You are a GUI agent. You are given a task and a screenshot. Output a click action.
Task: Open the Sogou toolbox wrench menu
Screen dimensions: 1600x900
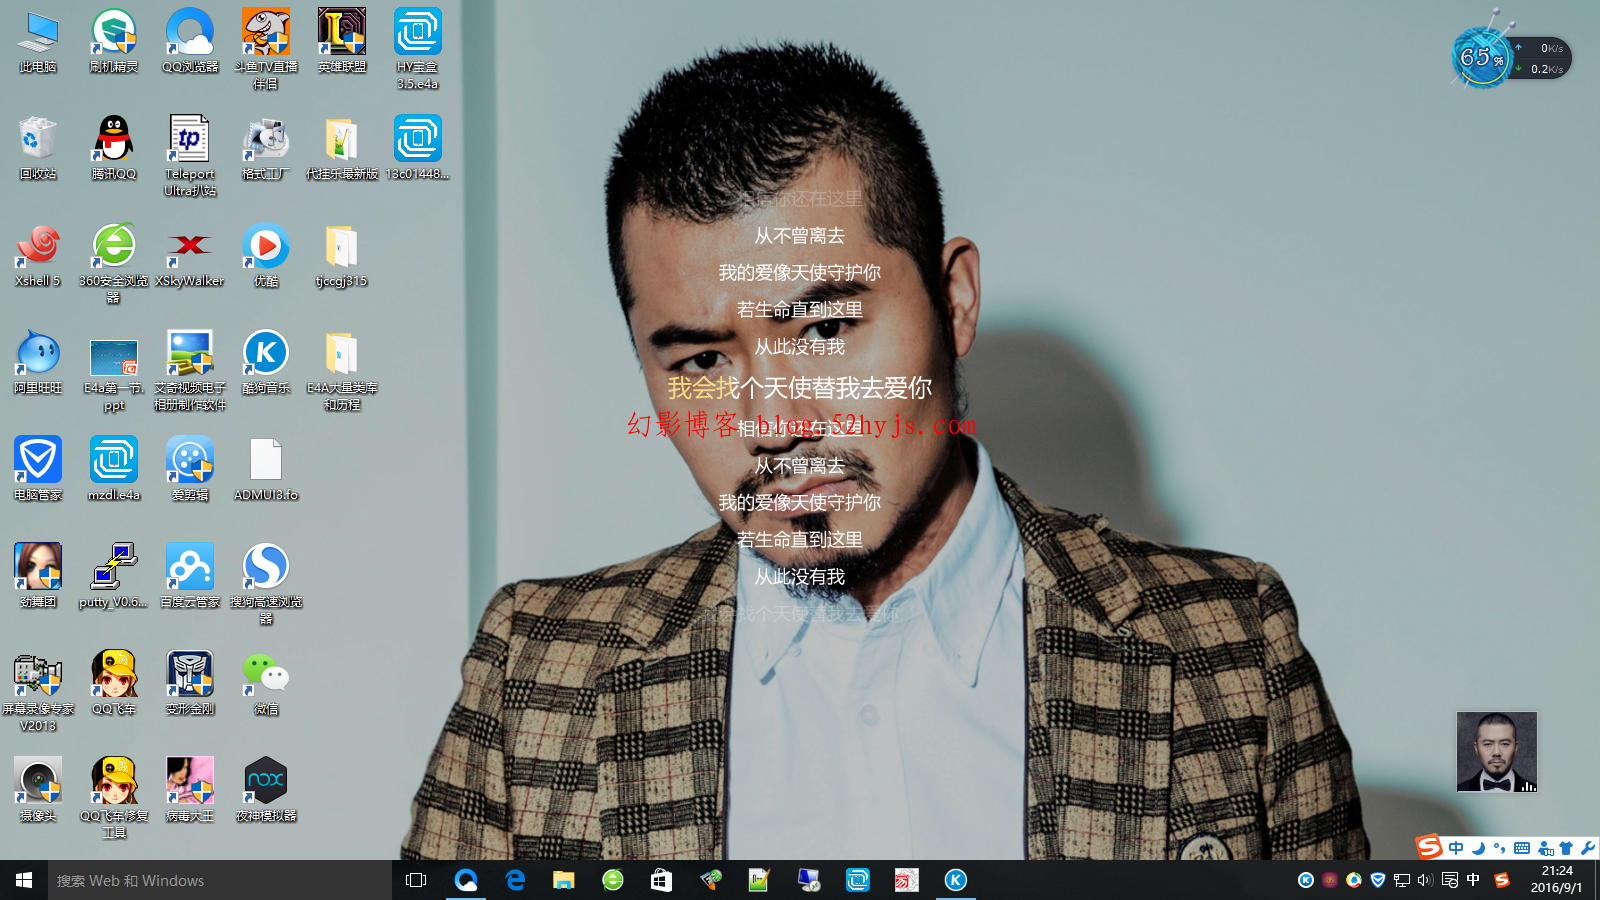1587,848
